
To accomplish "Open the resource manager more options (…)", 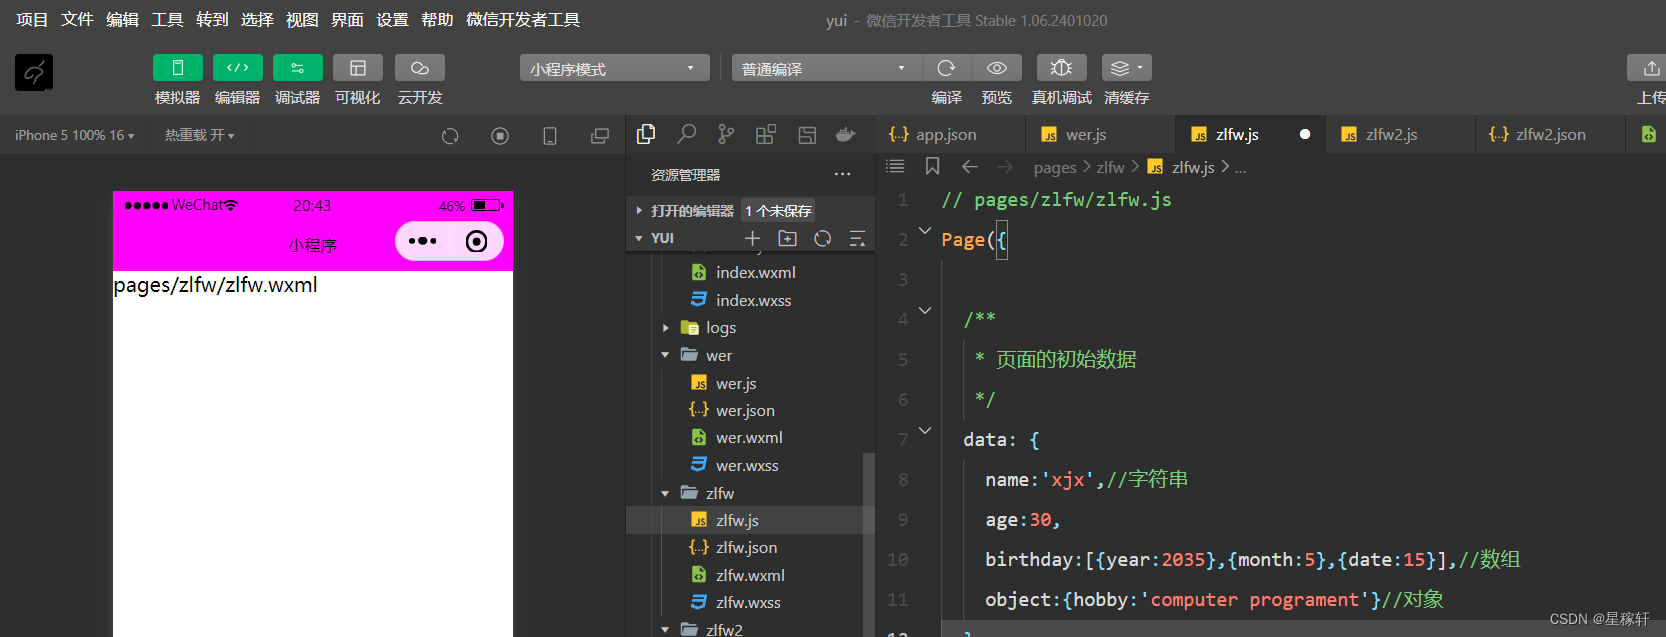I will pyautogui.click(x=843, y=174).
